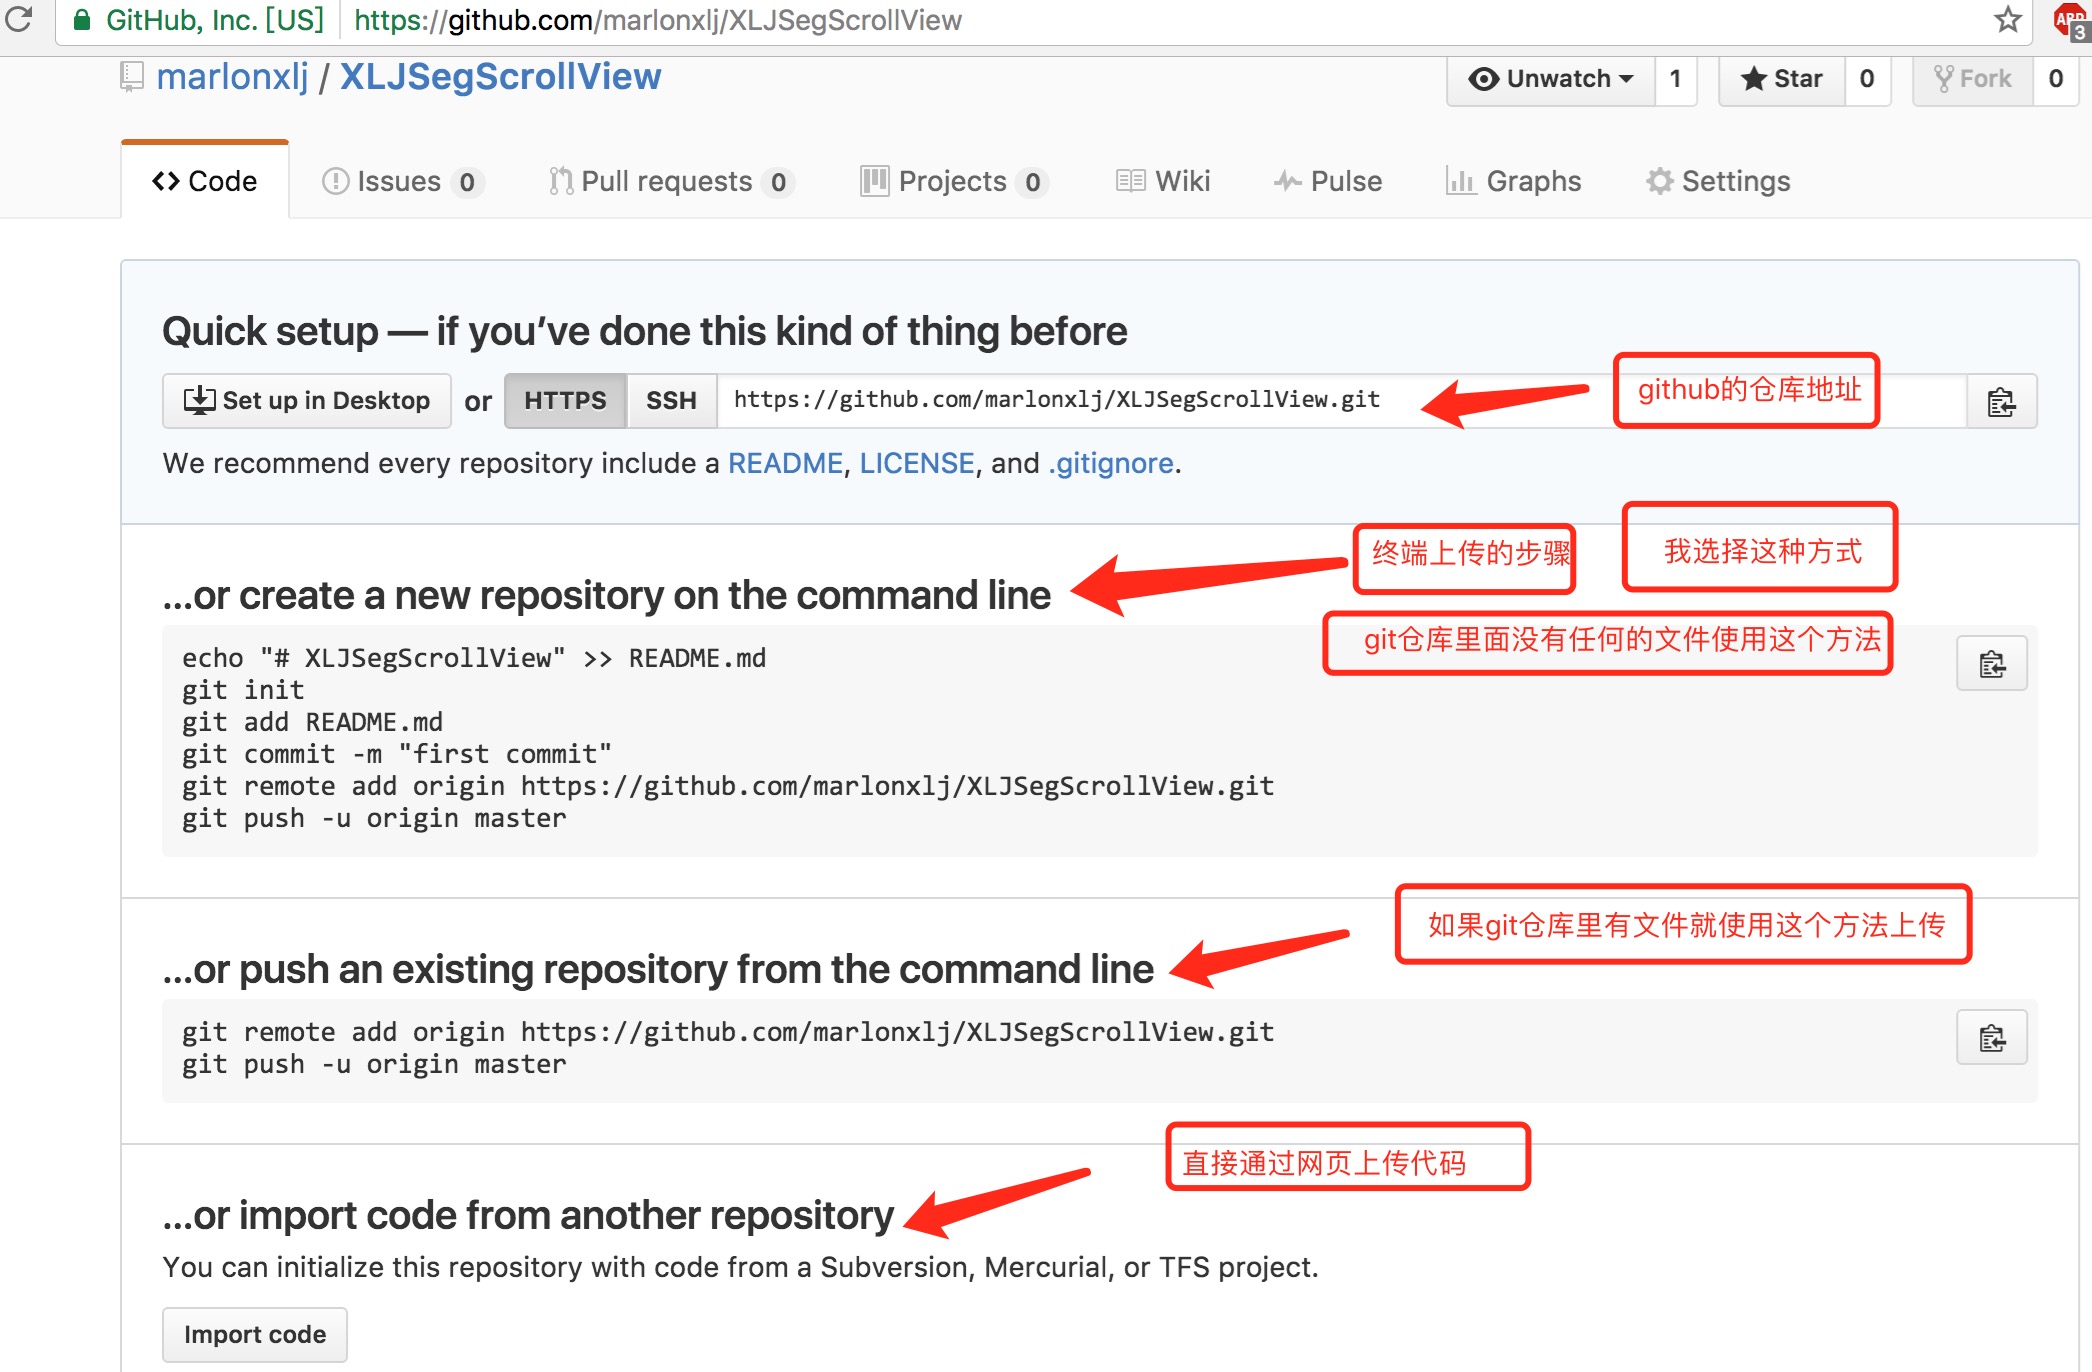
Task: Open the .gitignore recommendation link
Action: (x=1110, y=464)
